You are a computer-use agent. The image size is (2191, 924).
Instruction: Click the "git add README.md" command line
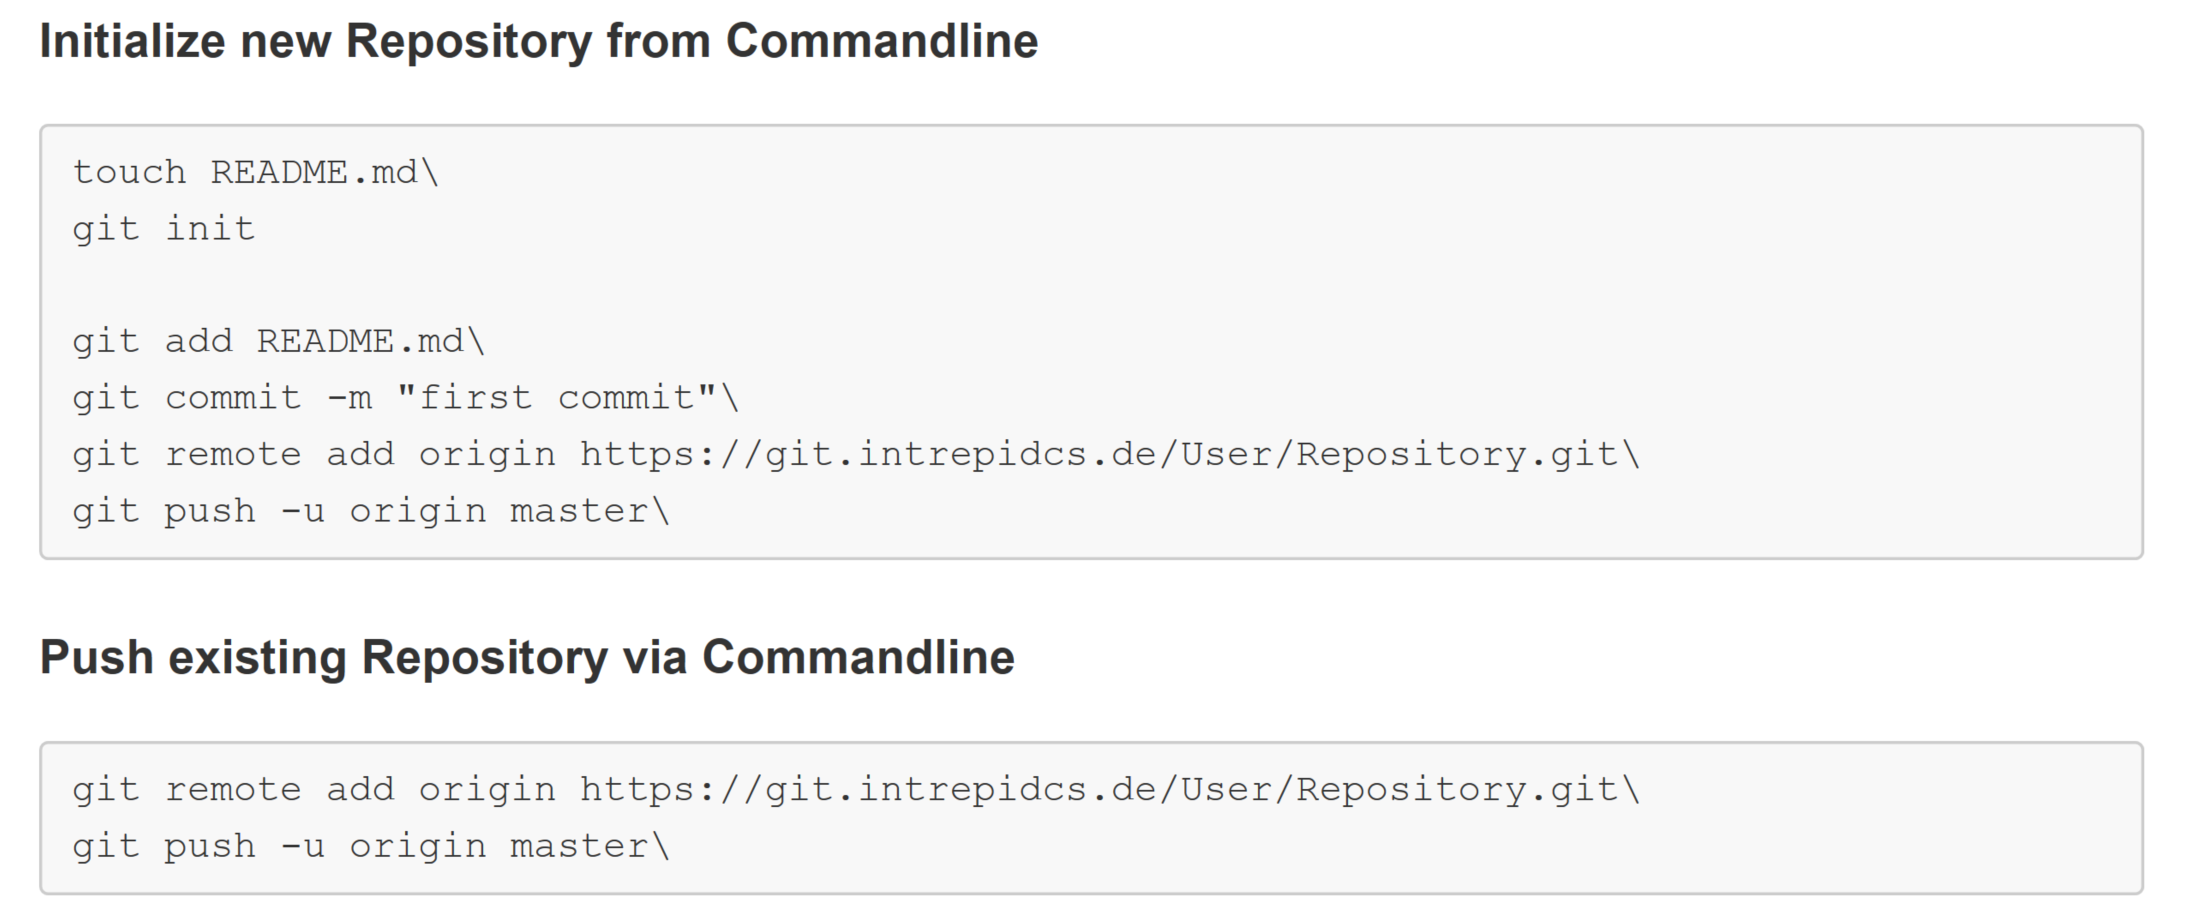pos(278,342)
